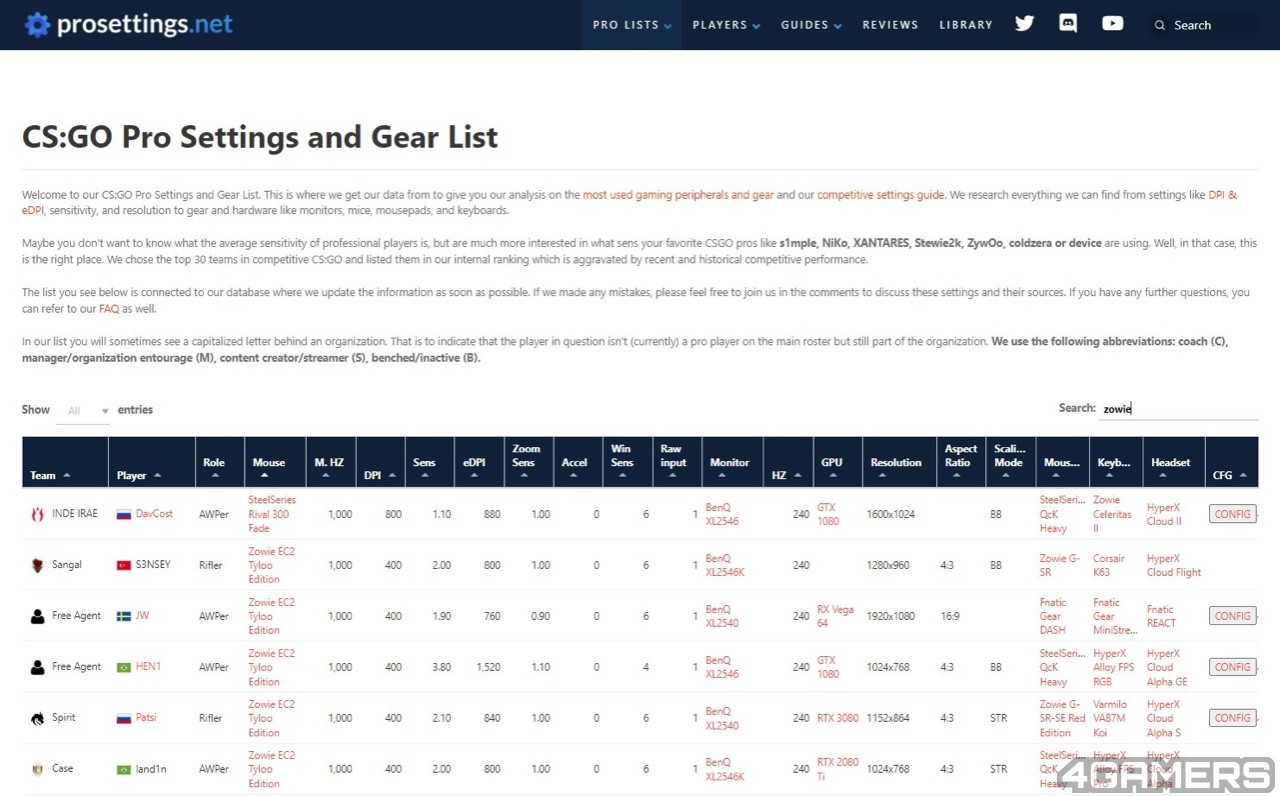Viewport: 1280px width, 796px height.
Task: Expand the PLAYERS menu
Action: pos(727,25)
